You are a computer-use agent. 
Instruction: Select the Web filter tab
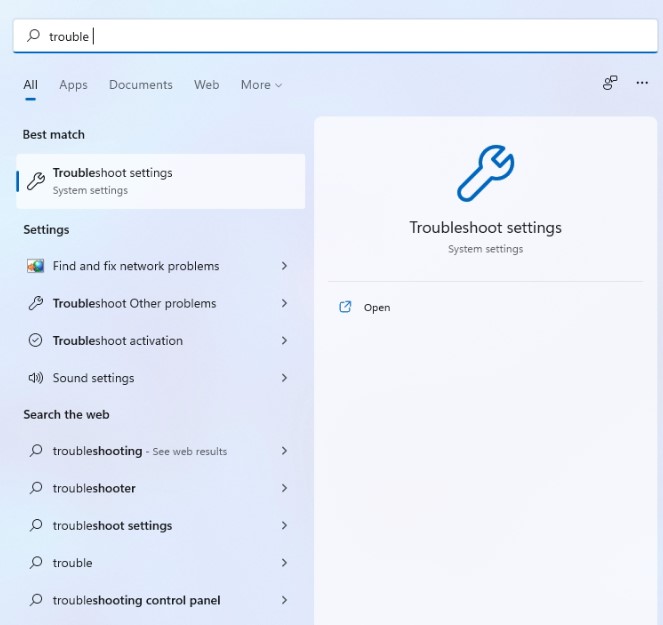point(206,85)
